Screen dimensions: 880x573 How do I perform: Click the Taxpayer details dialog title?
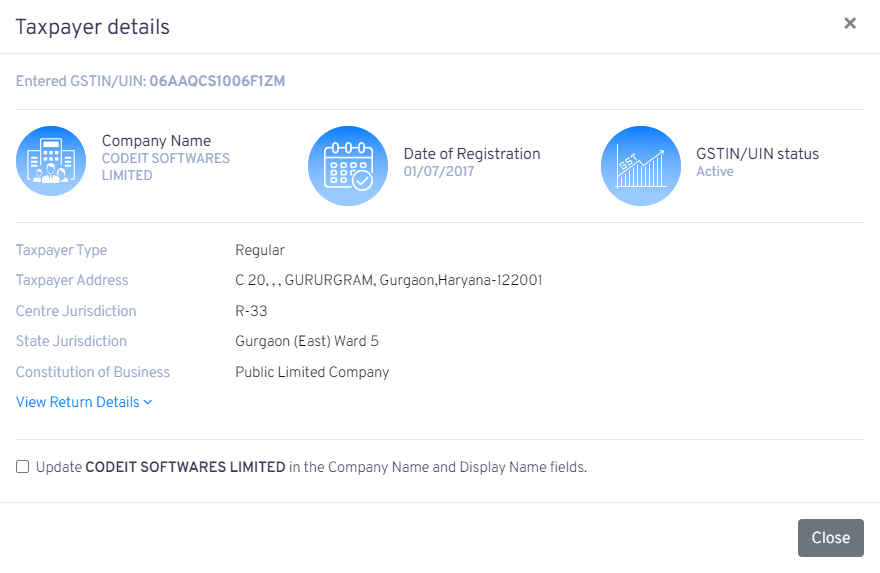coord(92,27)
